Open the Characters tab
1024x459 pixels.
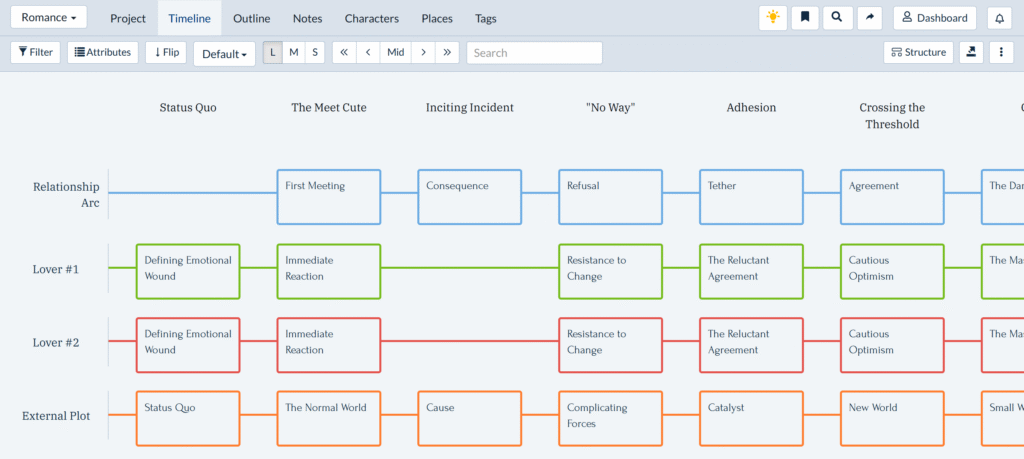[x=371, y=18]
